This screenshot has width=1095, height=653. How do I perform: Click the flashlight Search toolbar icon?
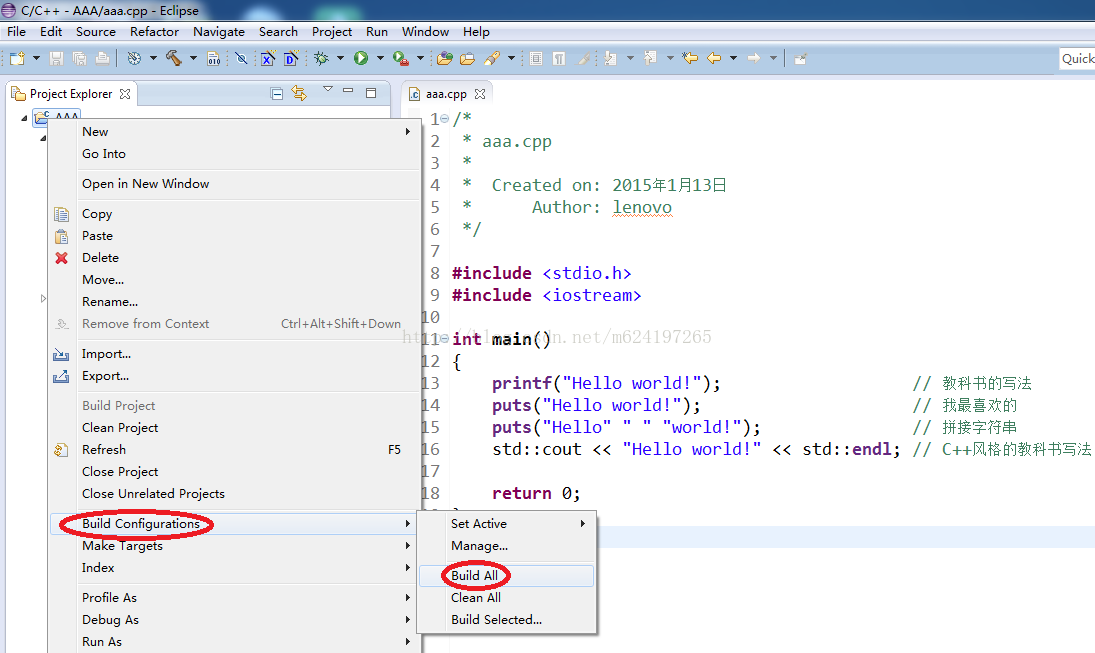(x=492, y=59)
